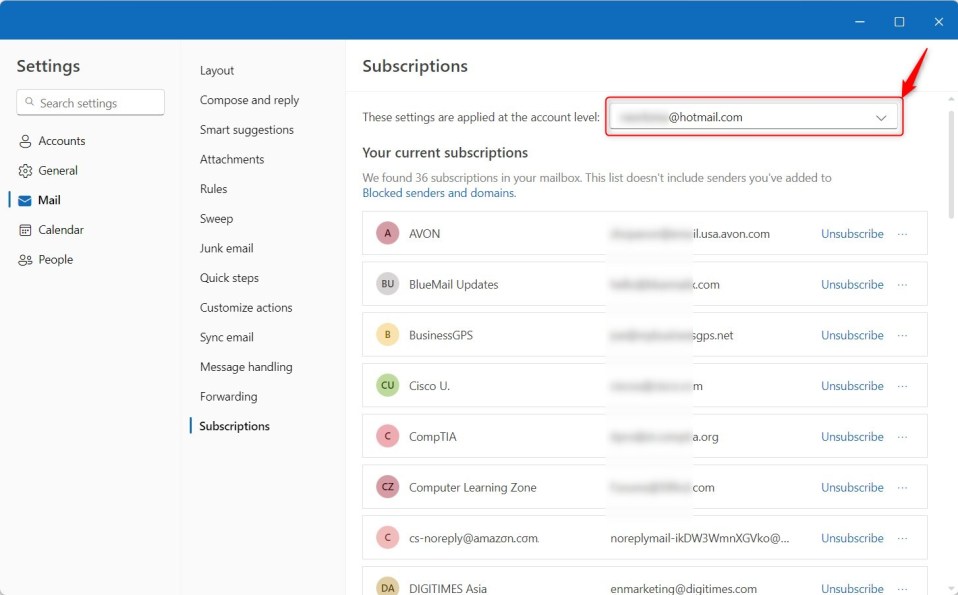Image resolution: width=958 pixels, height=595 pixels.
Task: Click the Cisco U. CU avatar
Action: [387, 385]
